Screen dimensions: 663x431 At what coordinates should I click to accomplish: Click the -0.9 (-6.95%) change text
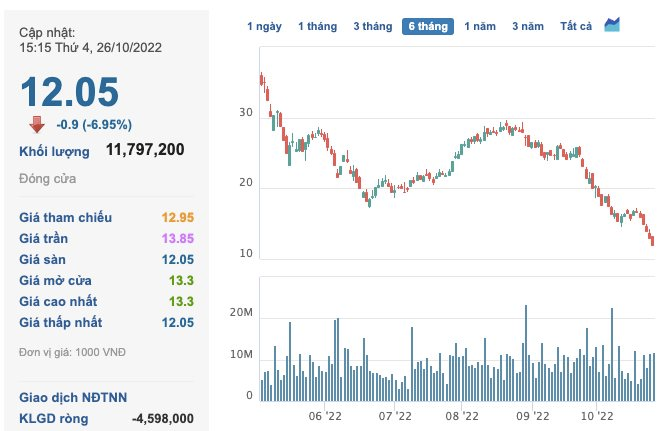click(x=92, y=125)
